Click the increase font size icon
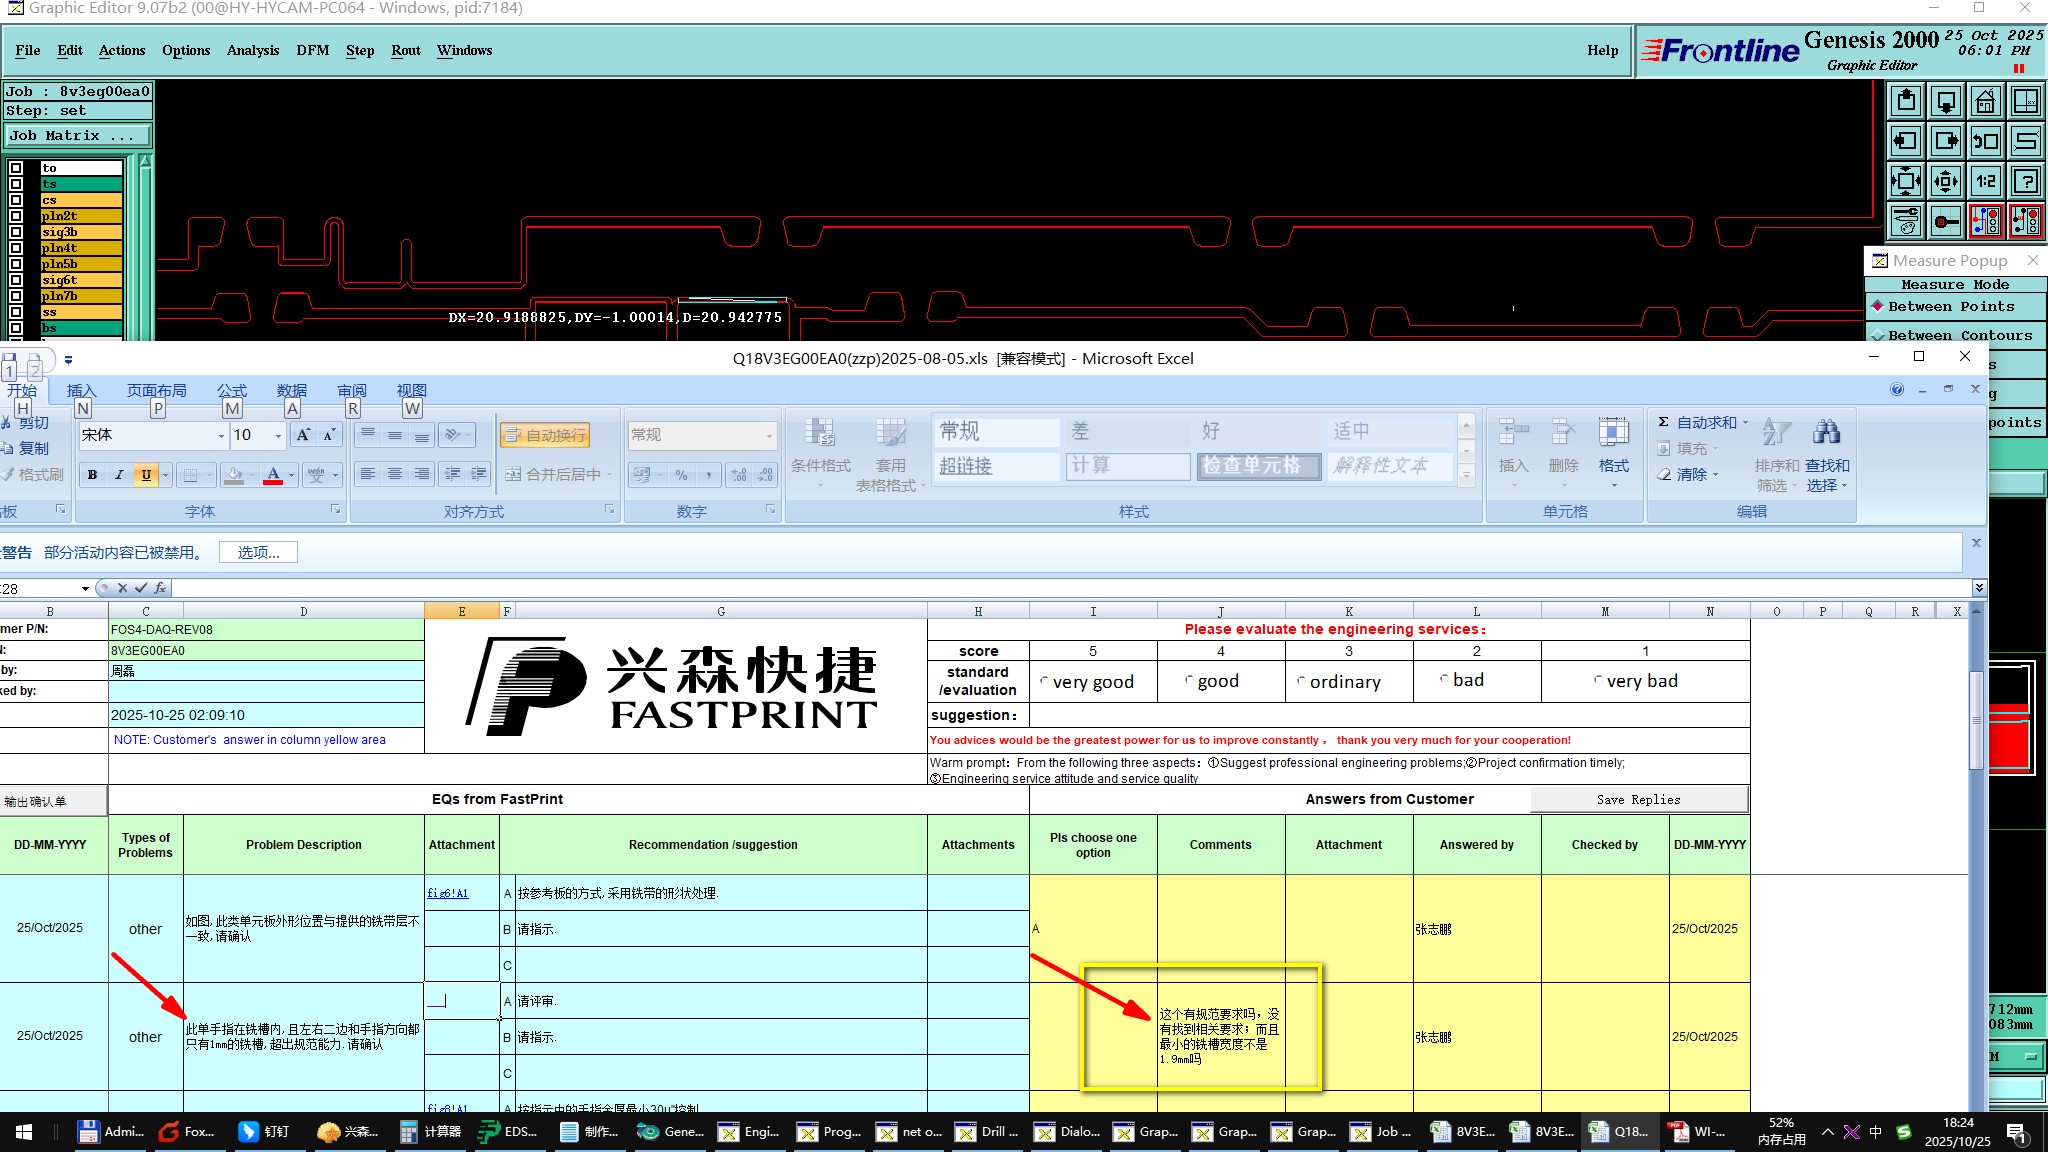This screenshot has height=1152, width=2048. [x=302, y=435]
